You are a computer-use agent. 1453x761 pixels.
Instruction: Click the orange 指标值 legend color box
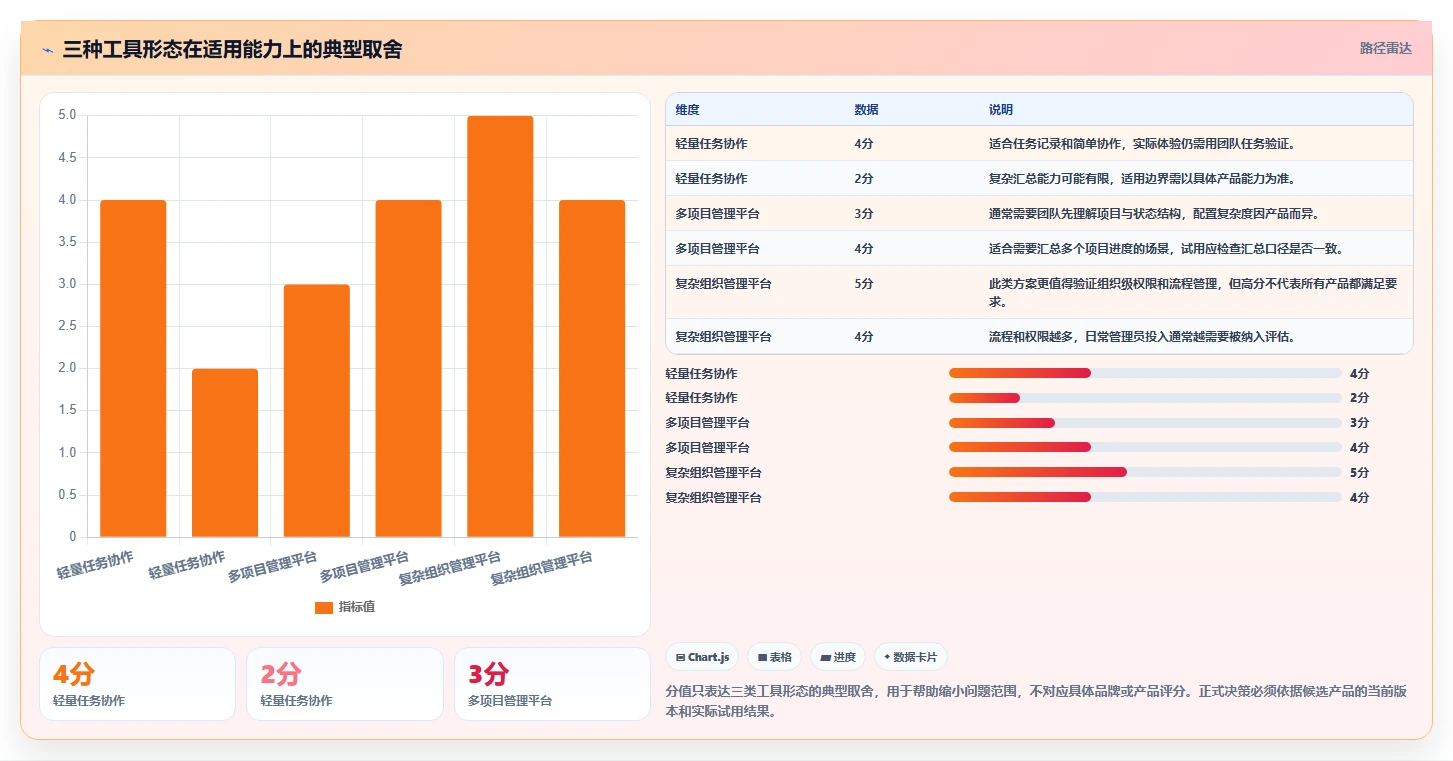tap(323, 607)
